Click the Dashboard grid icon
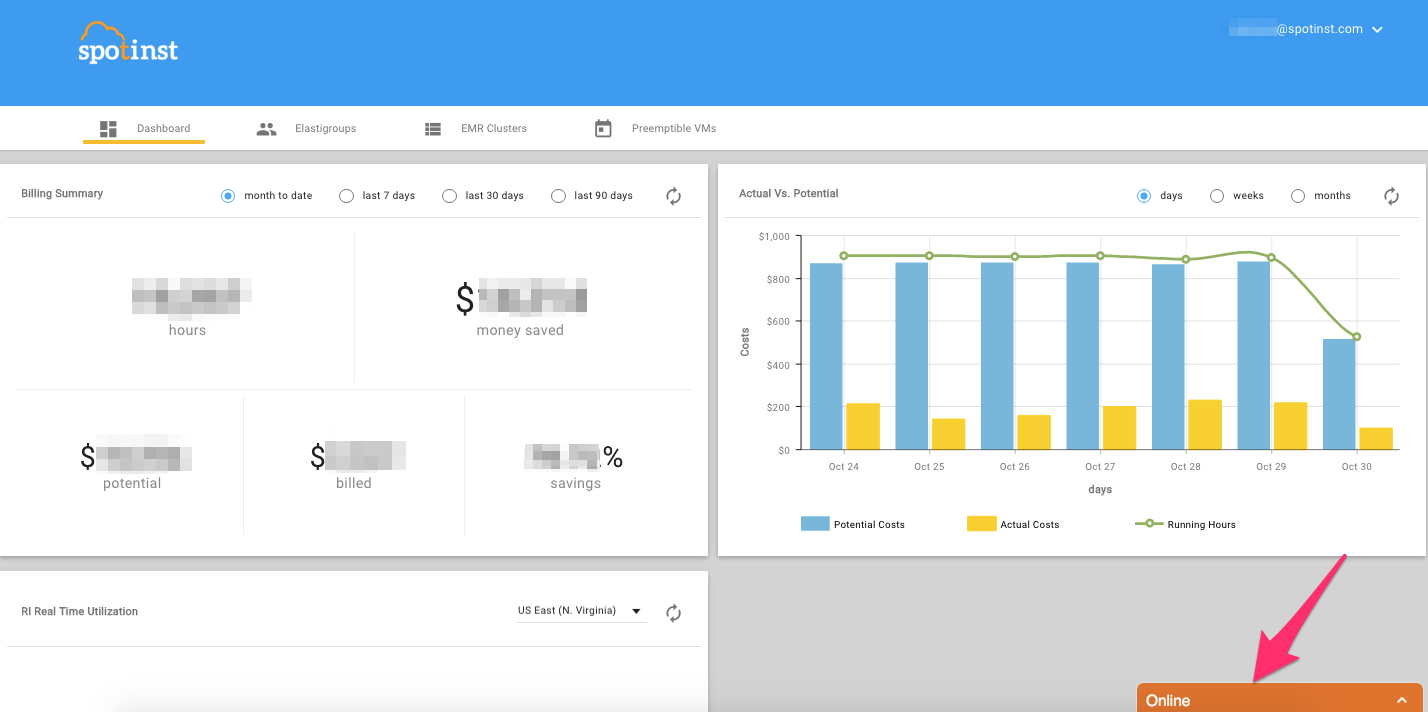The height and width of the screenshot is (712, 1428). [108, 129]
